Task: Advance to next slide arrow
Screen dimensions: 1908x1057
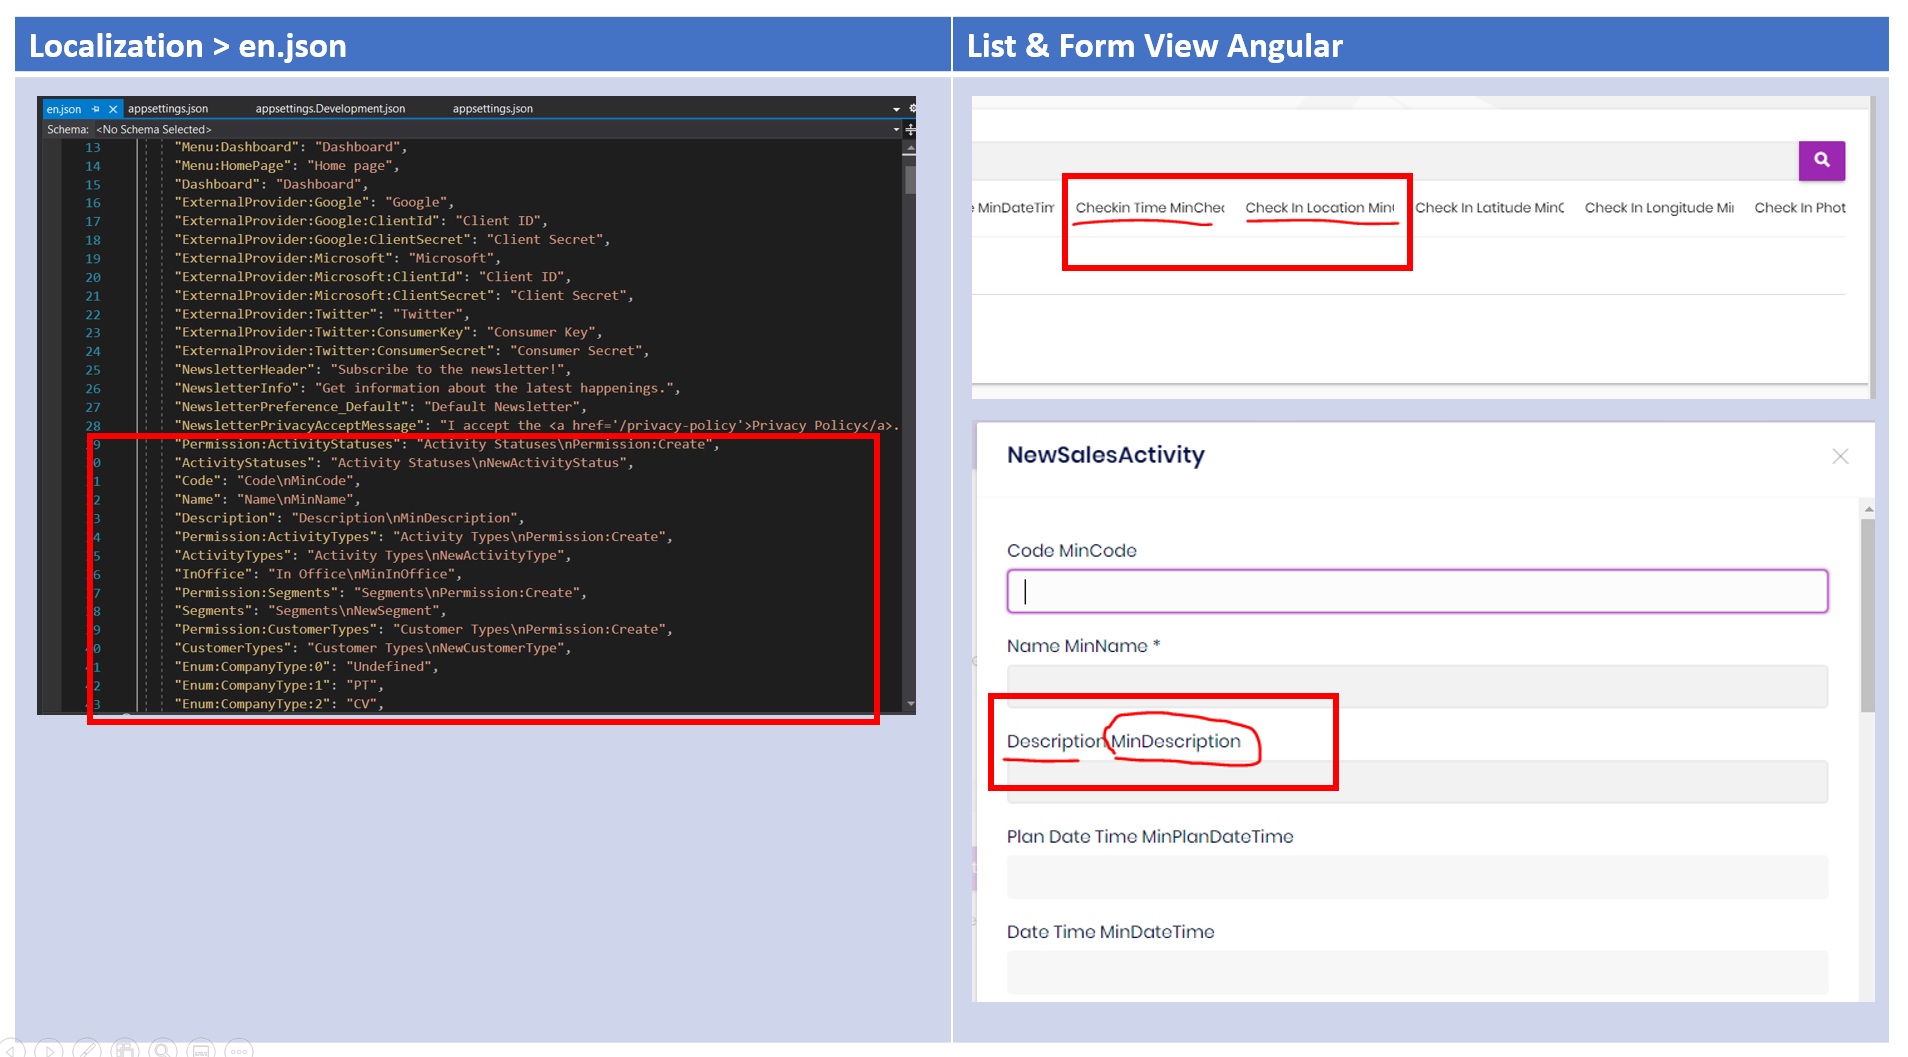Action: (49, 1049)
